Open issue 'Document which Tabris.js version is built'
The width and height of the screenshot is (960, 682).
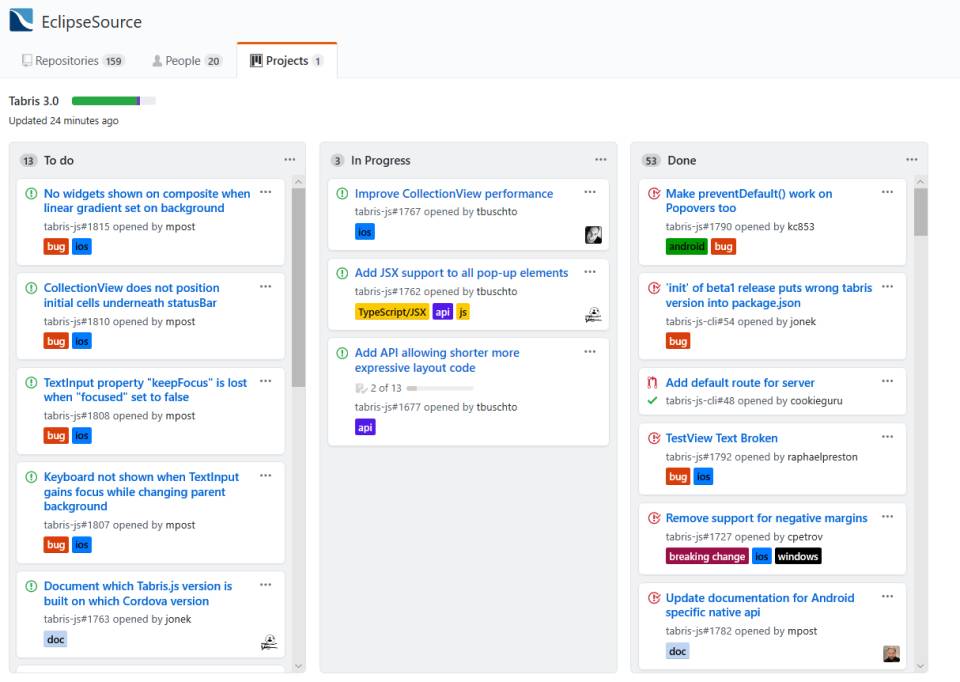pyautogui.click(x=138, y=593)
